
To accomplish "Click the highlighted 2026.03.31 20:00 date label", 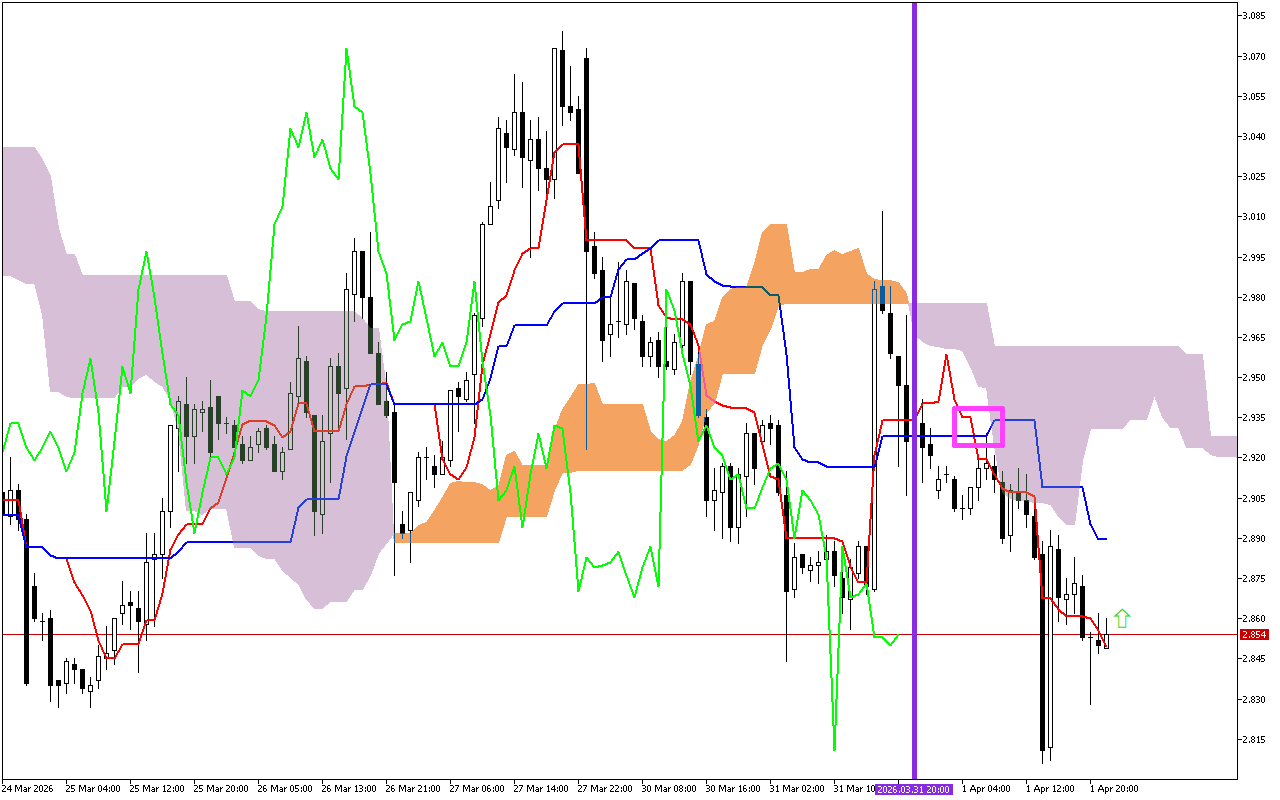I will (x=914, y=789).
